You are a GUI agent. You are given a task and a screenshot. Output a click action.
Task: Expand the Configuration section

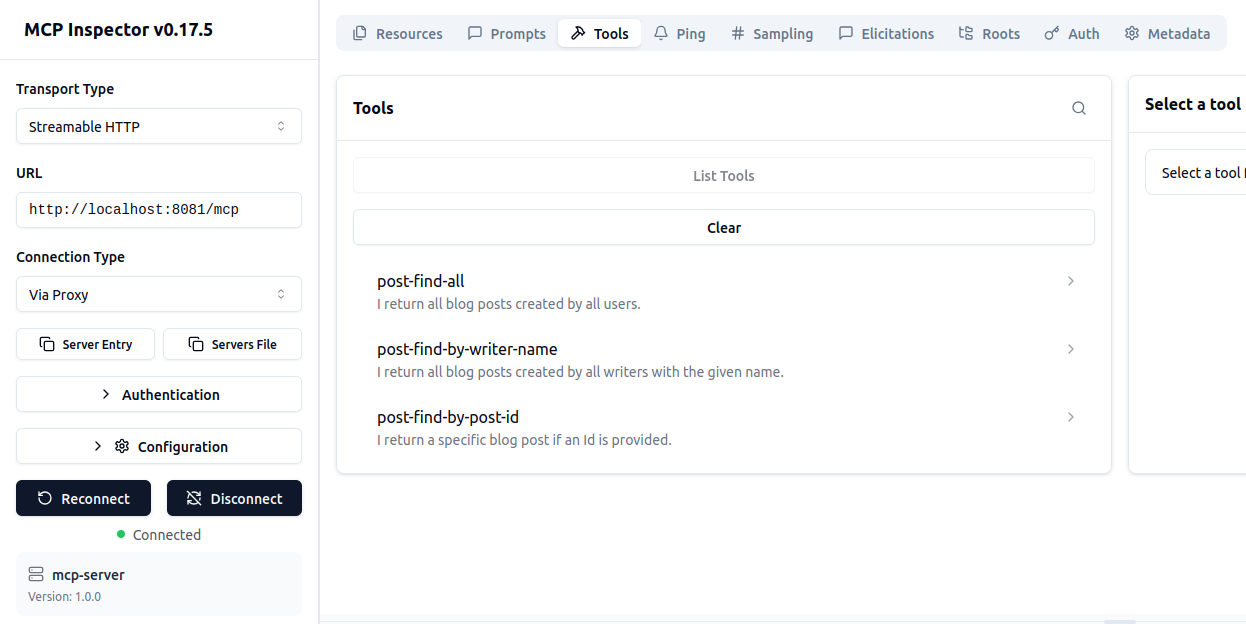[x=159, y=447]
